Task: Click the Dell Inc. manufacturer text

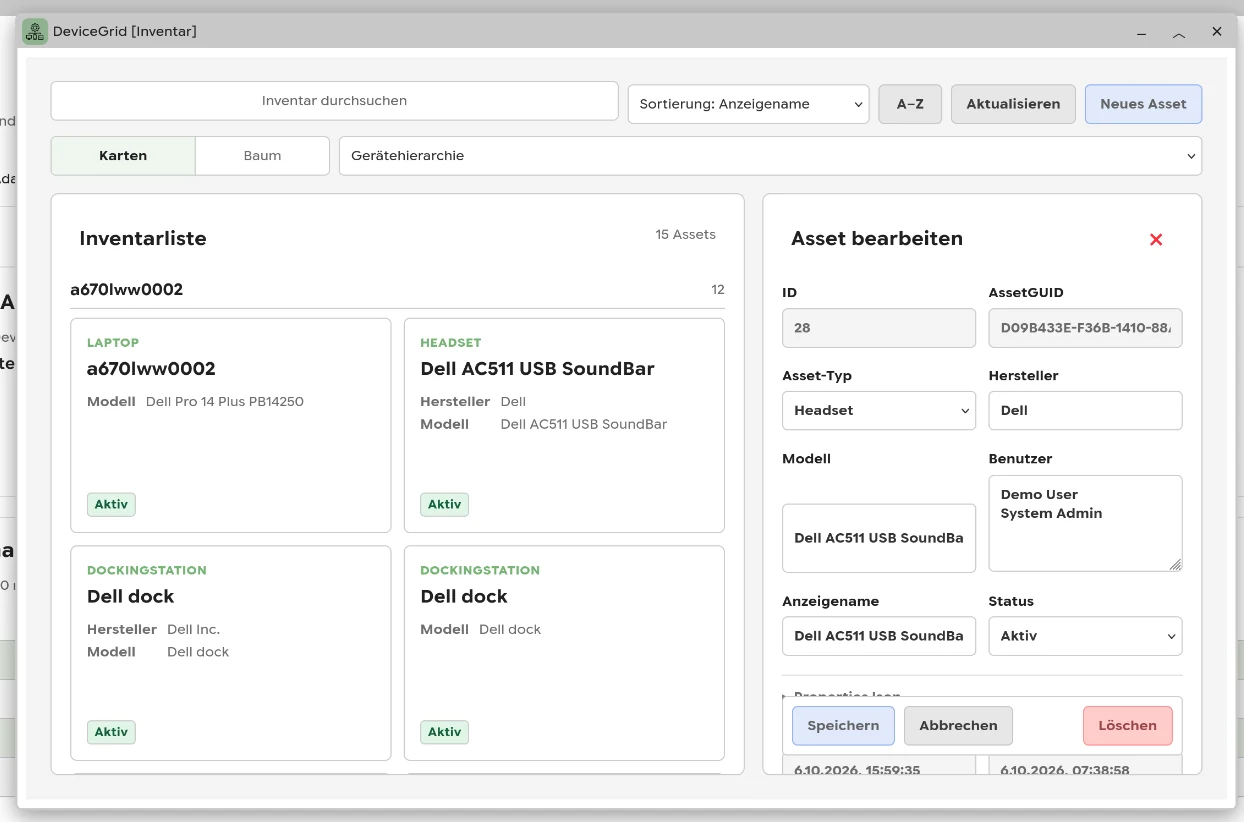Action: 193,630
